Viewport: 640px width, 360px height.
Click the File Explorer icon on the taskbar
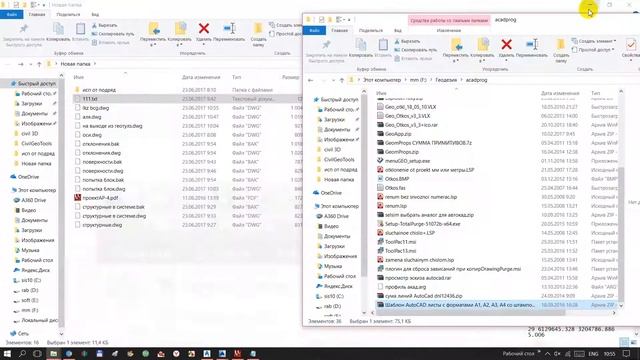[x=53, y=353]
